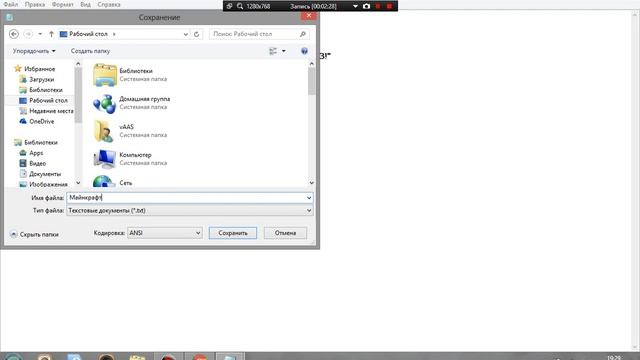Take a snapshot with recorder's camera icon
This screenshot has width=640, height=360.
click(366, 6)
